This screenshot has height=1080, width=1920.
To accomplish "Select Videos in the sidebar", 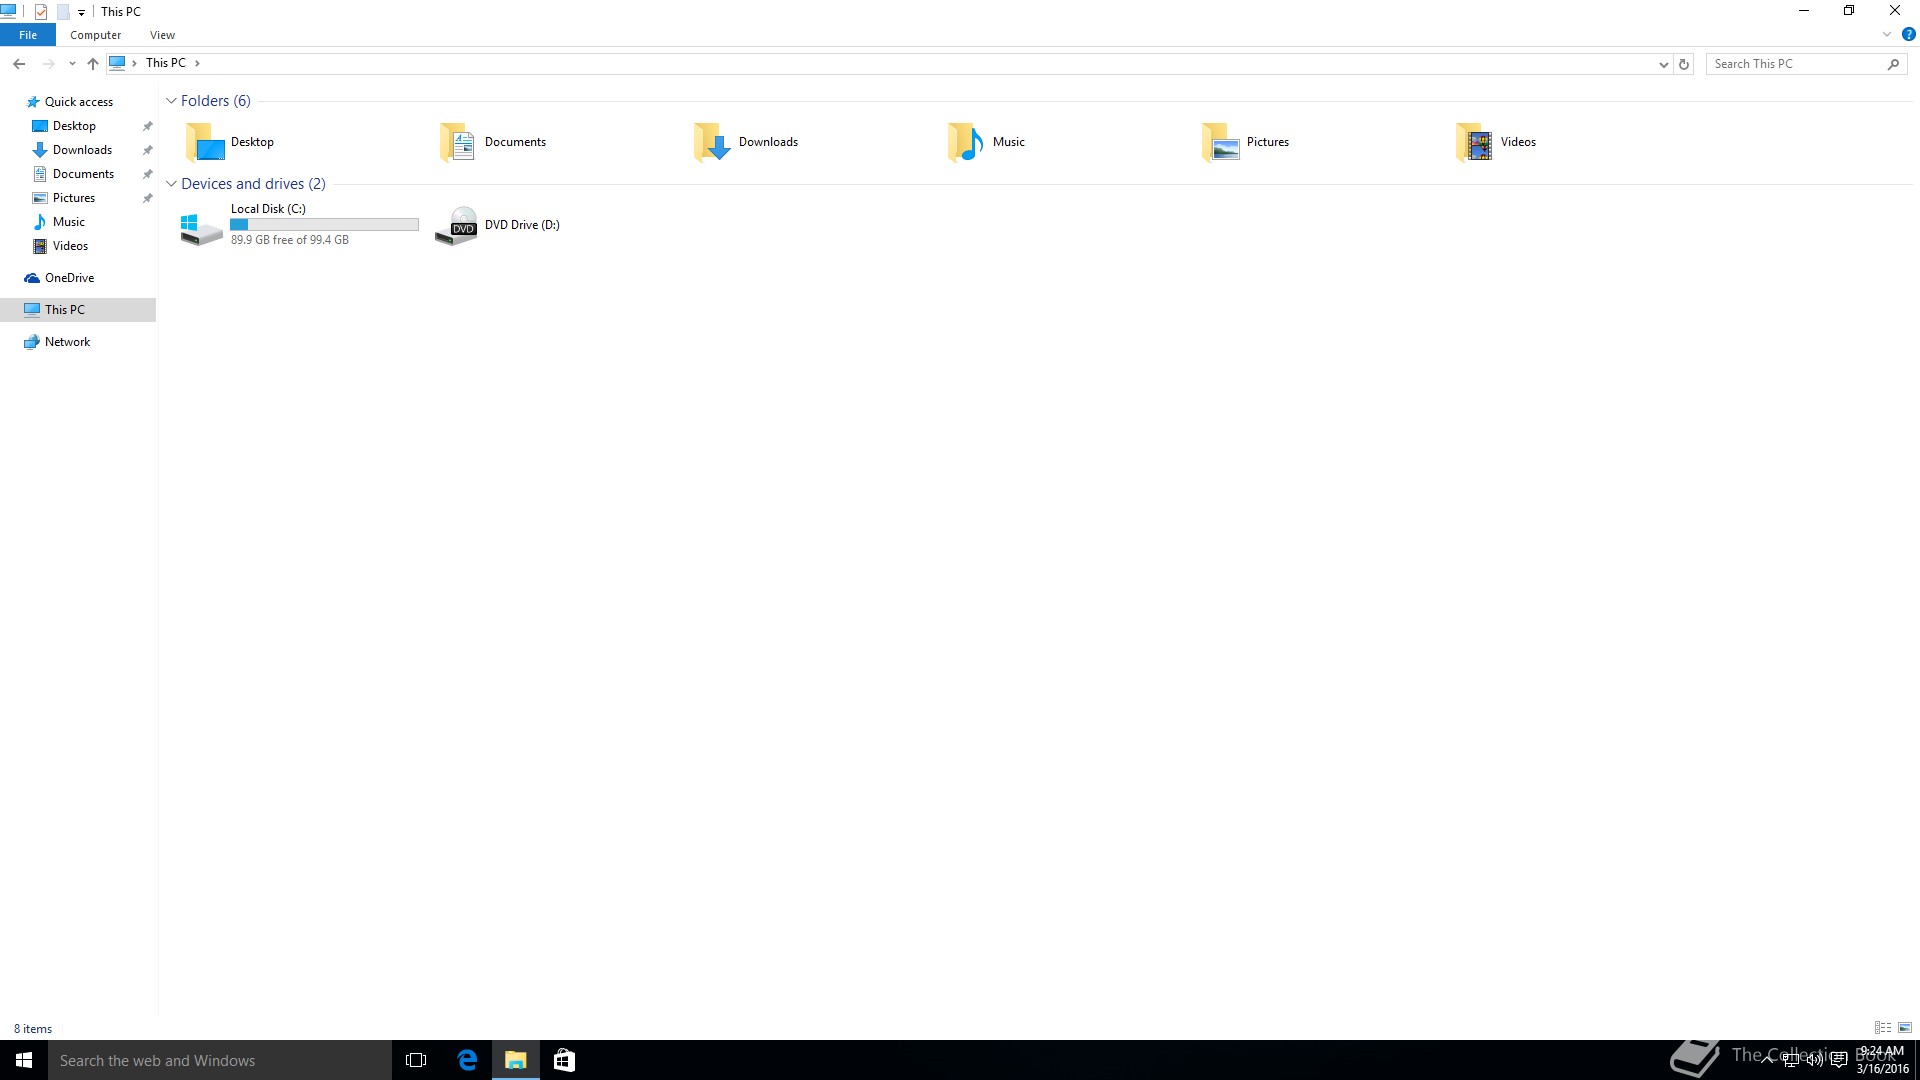I will pyautogui.click(x=70, y=246).
